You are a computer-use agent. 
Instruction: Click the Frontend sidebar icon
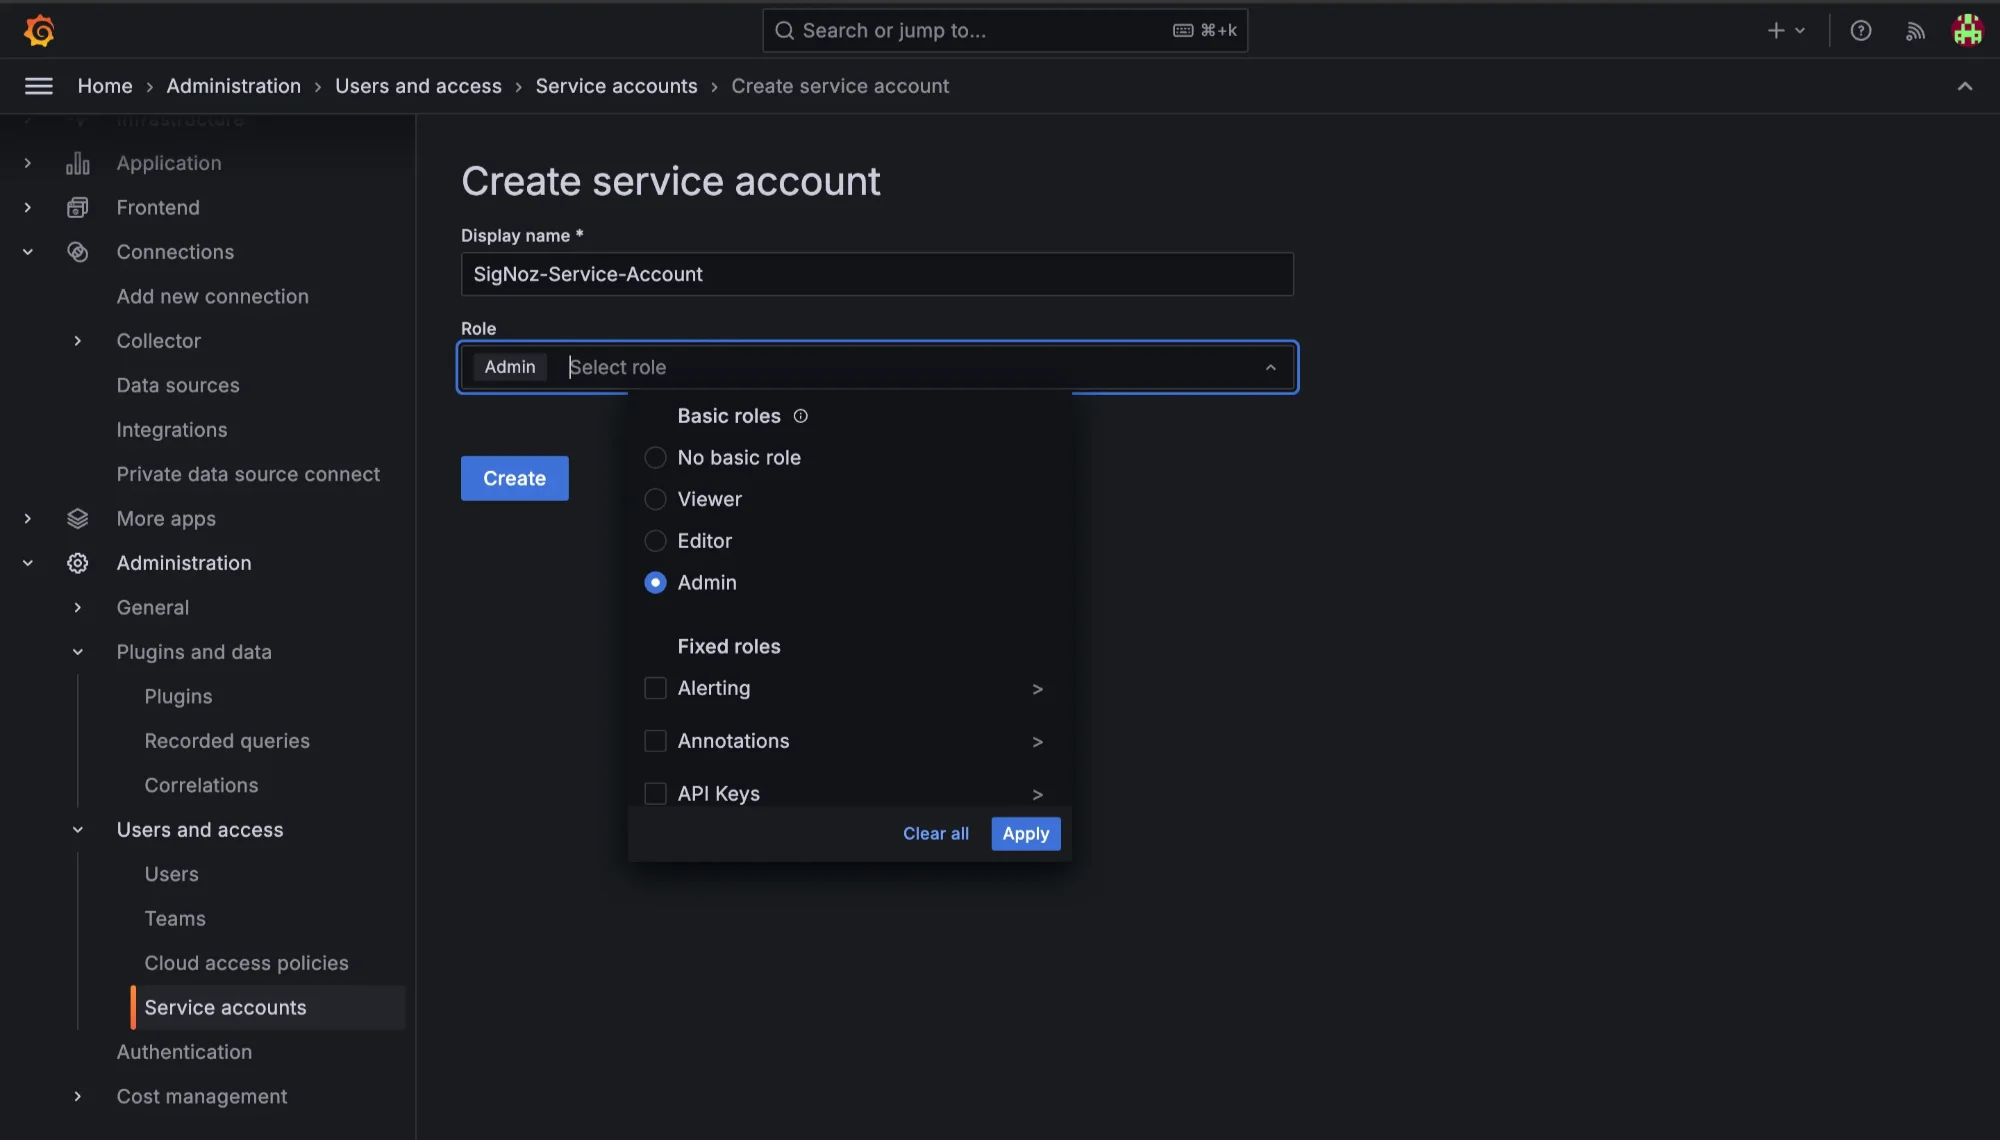[78, 208]
